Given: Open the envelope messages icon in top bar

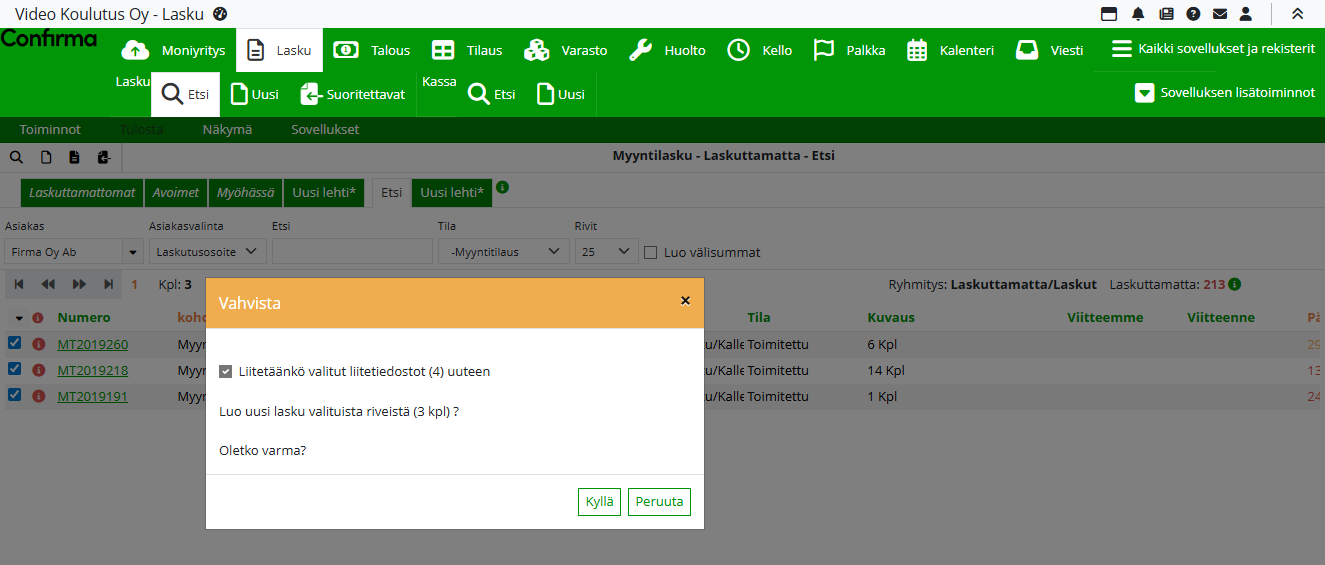Looking at the screenshot, I should (x=1220, y=14).
